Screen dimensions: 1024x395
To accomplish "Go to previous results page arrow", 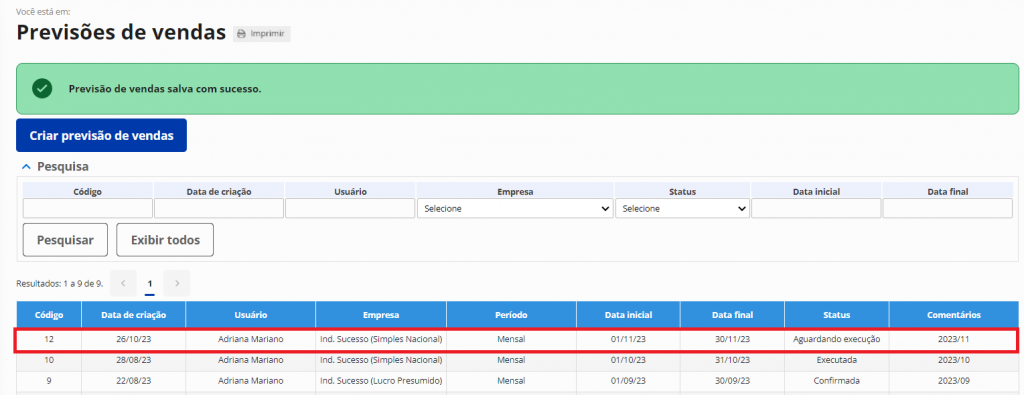I will pyautogui.click(x=123, y=283).
